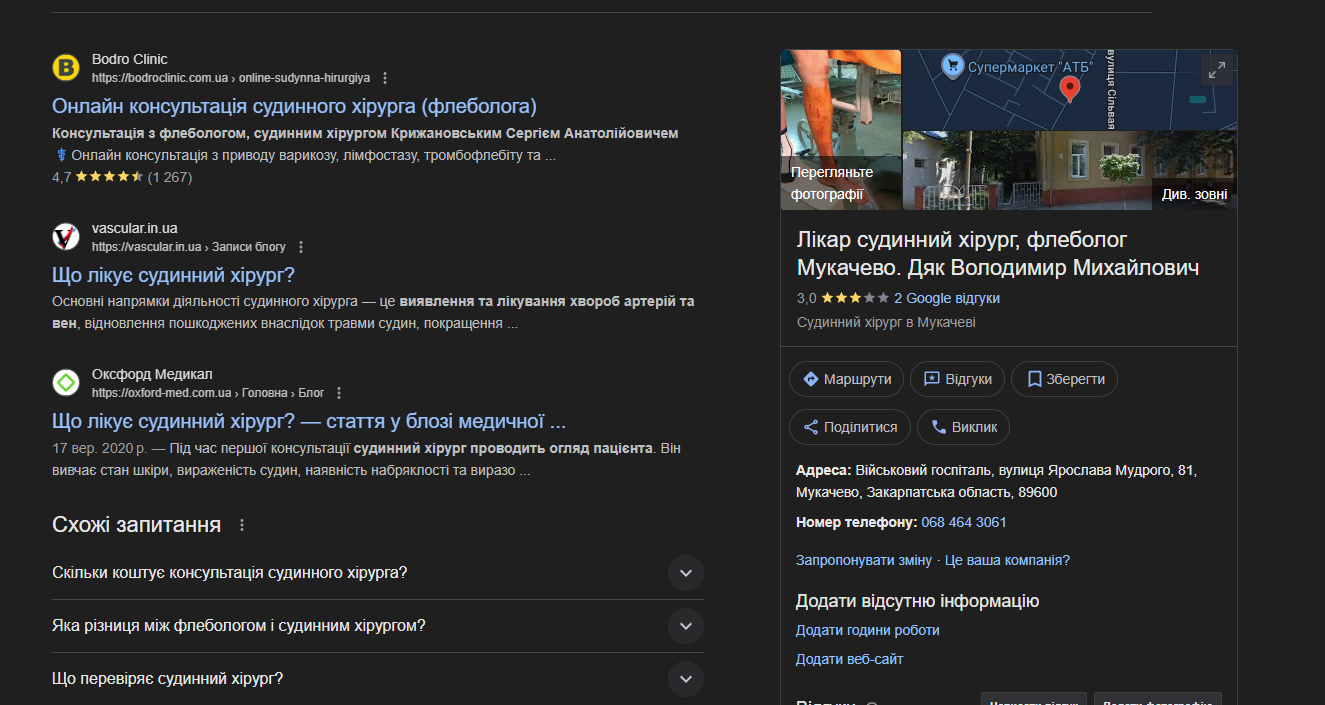Expand question about флеболог vs судинний хірург
This screenshot has width=1325, height=705.
click(378, 626)
